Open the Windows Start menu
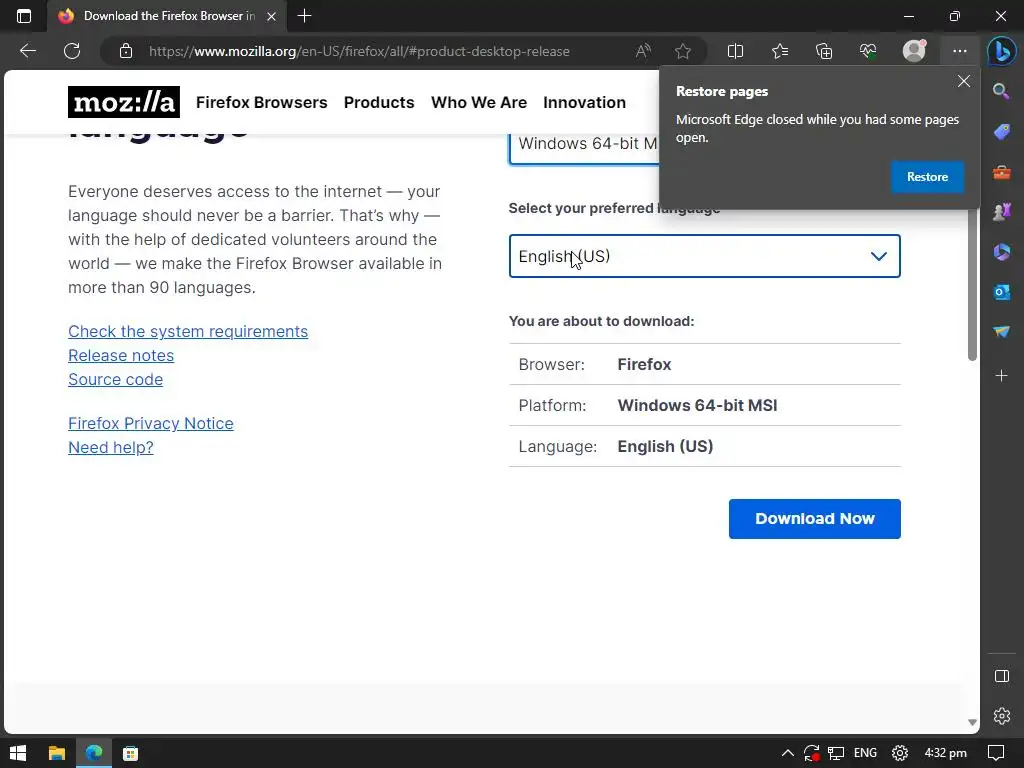Screen dimensions: 1024x768 18,753
